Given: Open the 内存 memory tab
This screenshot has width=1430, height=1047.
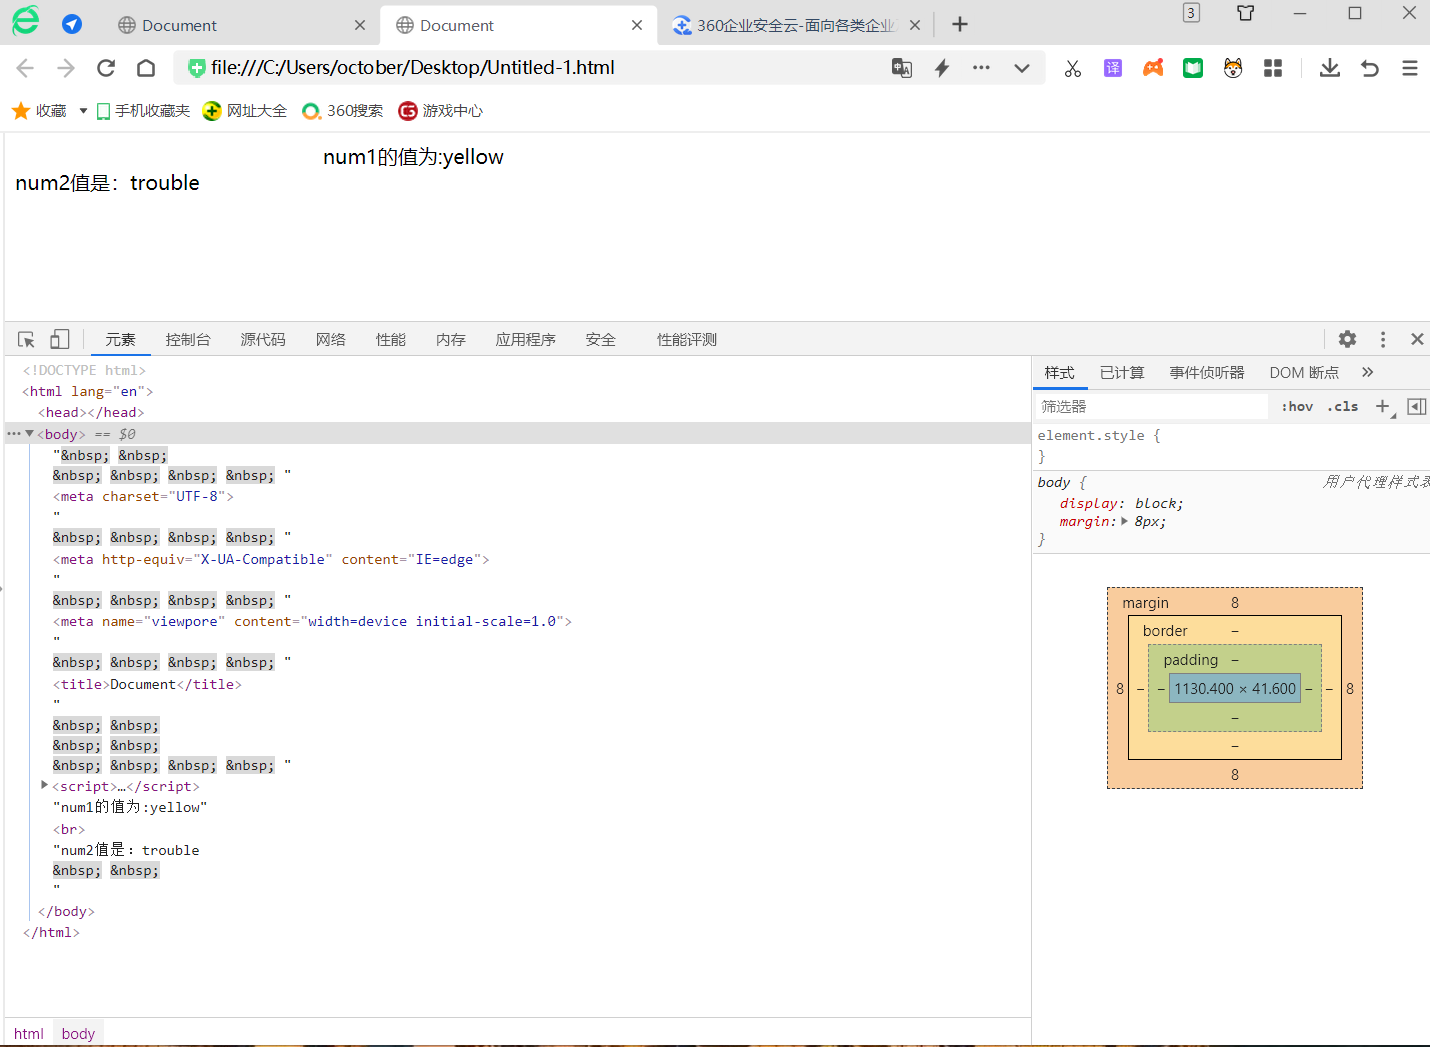Looking at the screenshot, I should [451, 340].
